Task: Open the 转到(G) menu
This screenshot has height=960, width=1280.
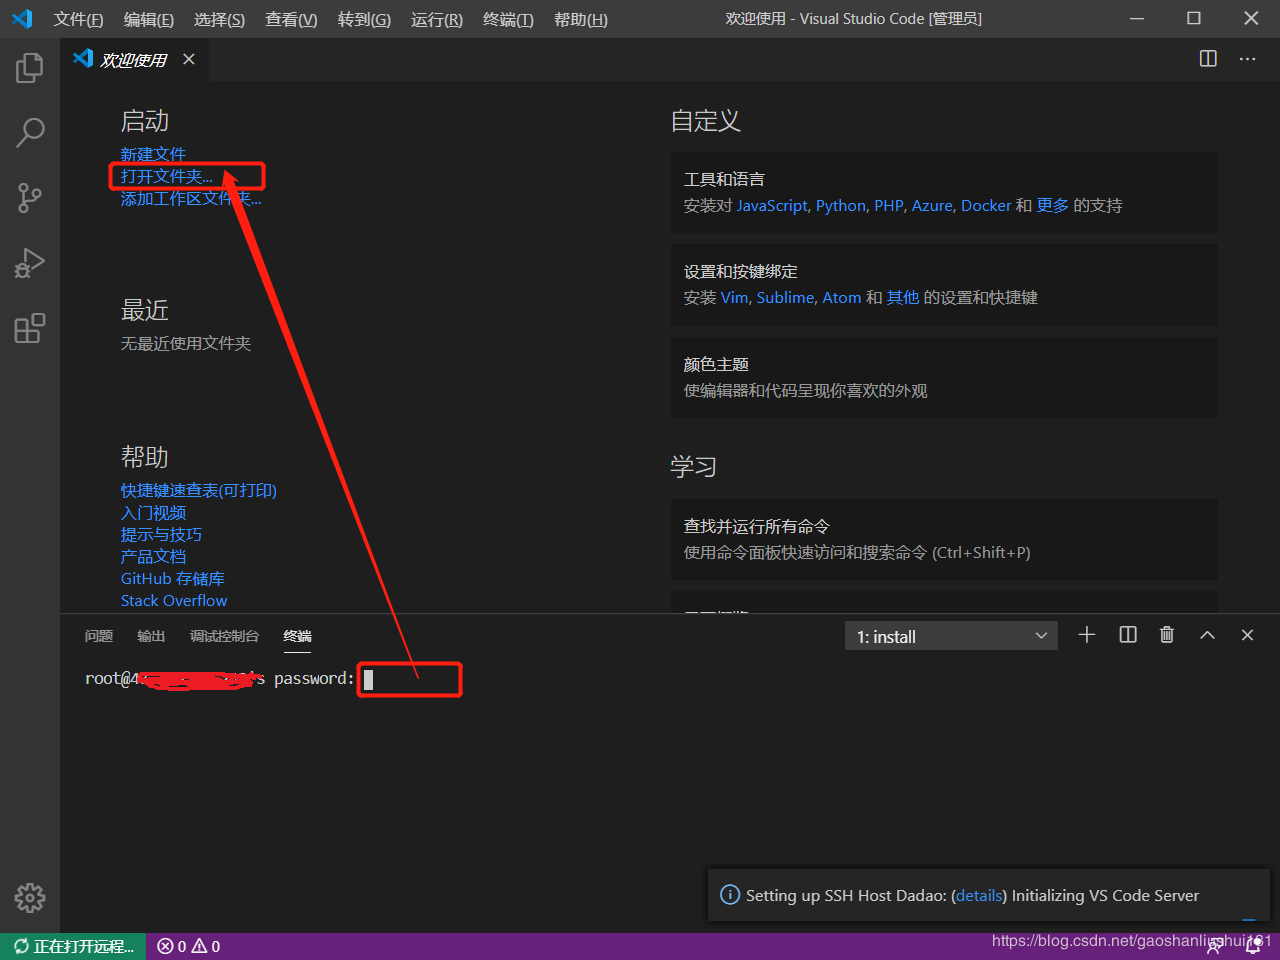Action: [364, 20]
